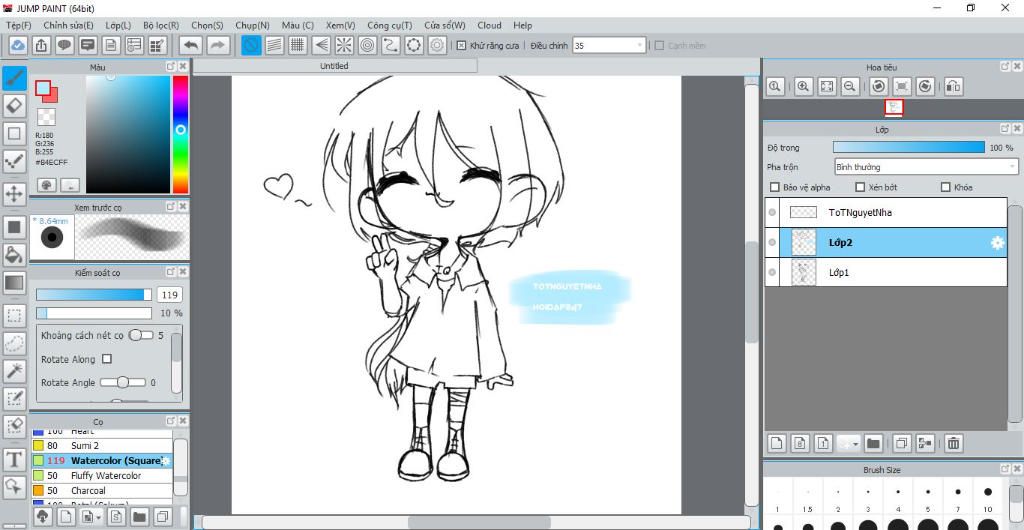Image resolution: width=1024 pixels, height=530 pixels.
Task: Open the Cloud menu
Action: (489, 25)
